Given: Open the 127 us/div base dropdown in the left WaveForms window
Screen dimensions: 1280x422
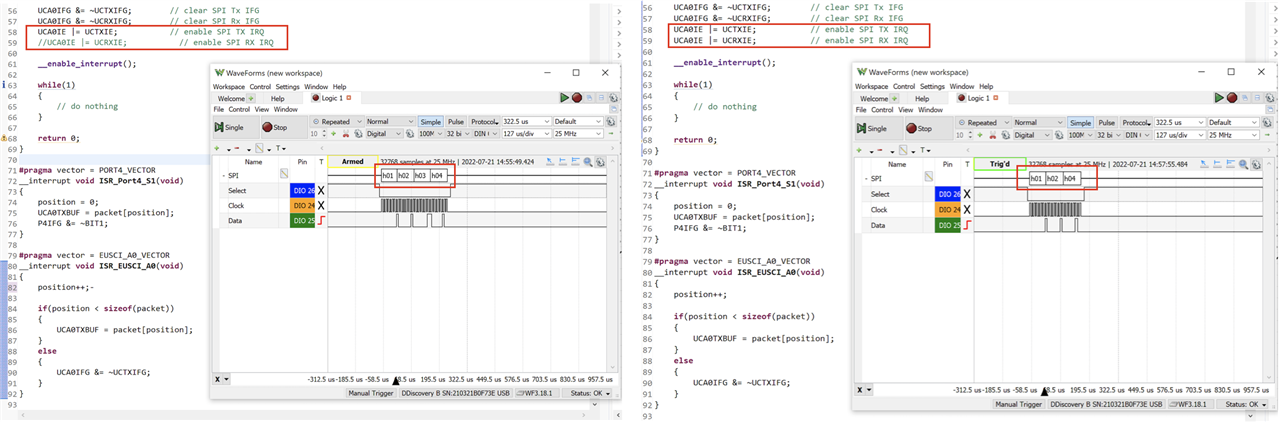Looking at the screenshot, I should tap(526, 134).
